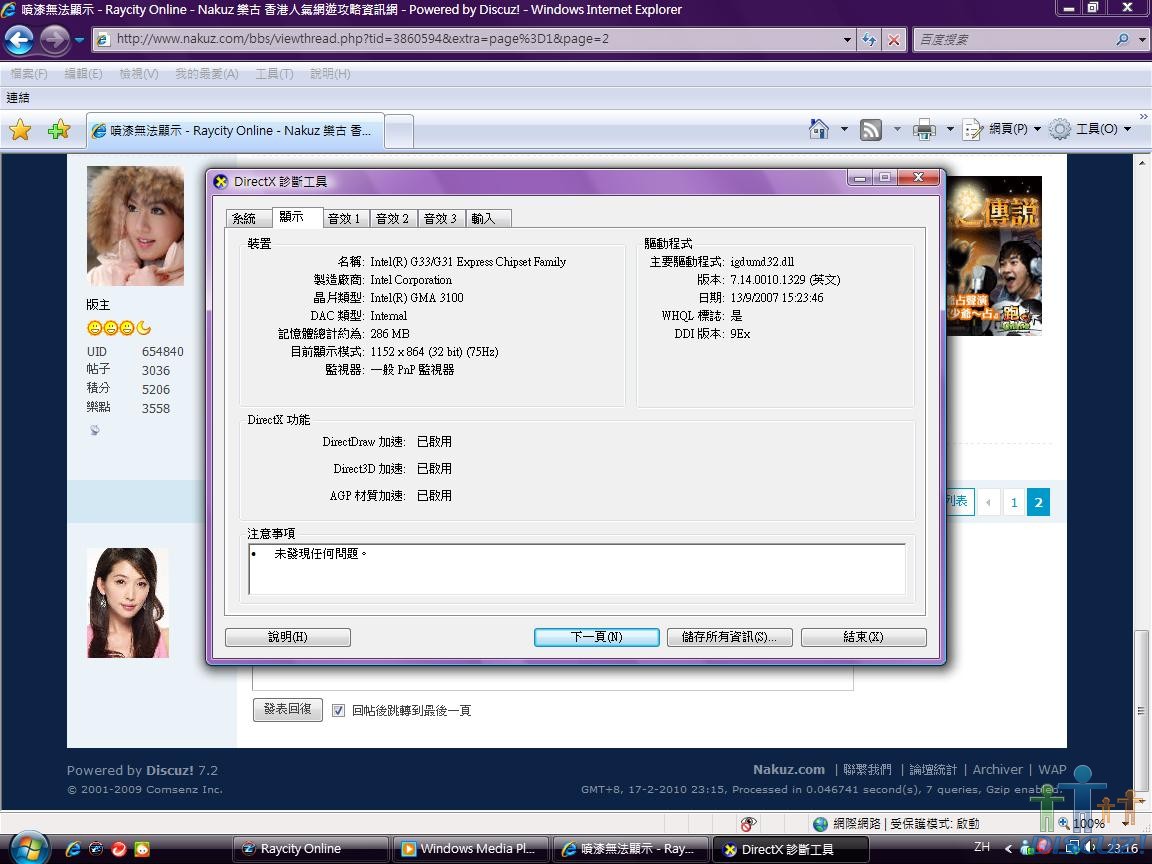Open the 網頁(P) command bar menu
Viewport: 1152px width, 864px height.
(x=1001, y=129)
